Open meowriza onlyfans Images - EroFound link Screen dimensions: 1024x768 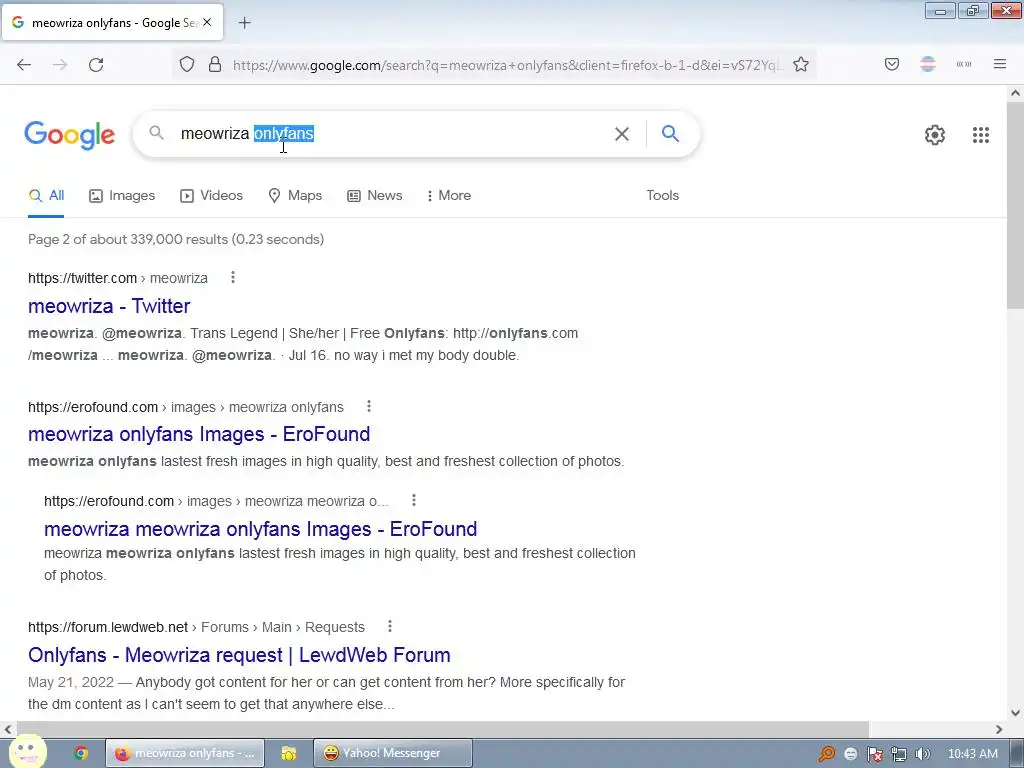pyautogui.click(x=199, y=434)
